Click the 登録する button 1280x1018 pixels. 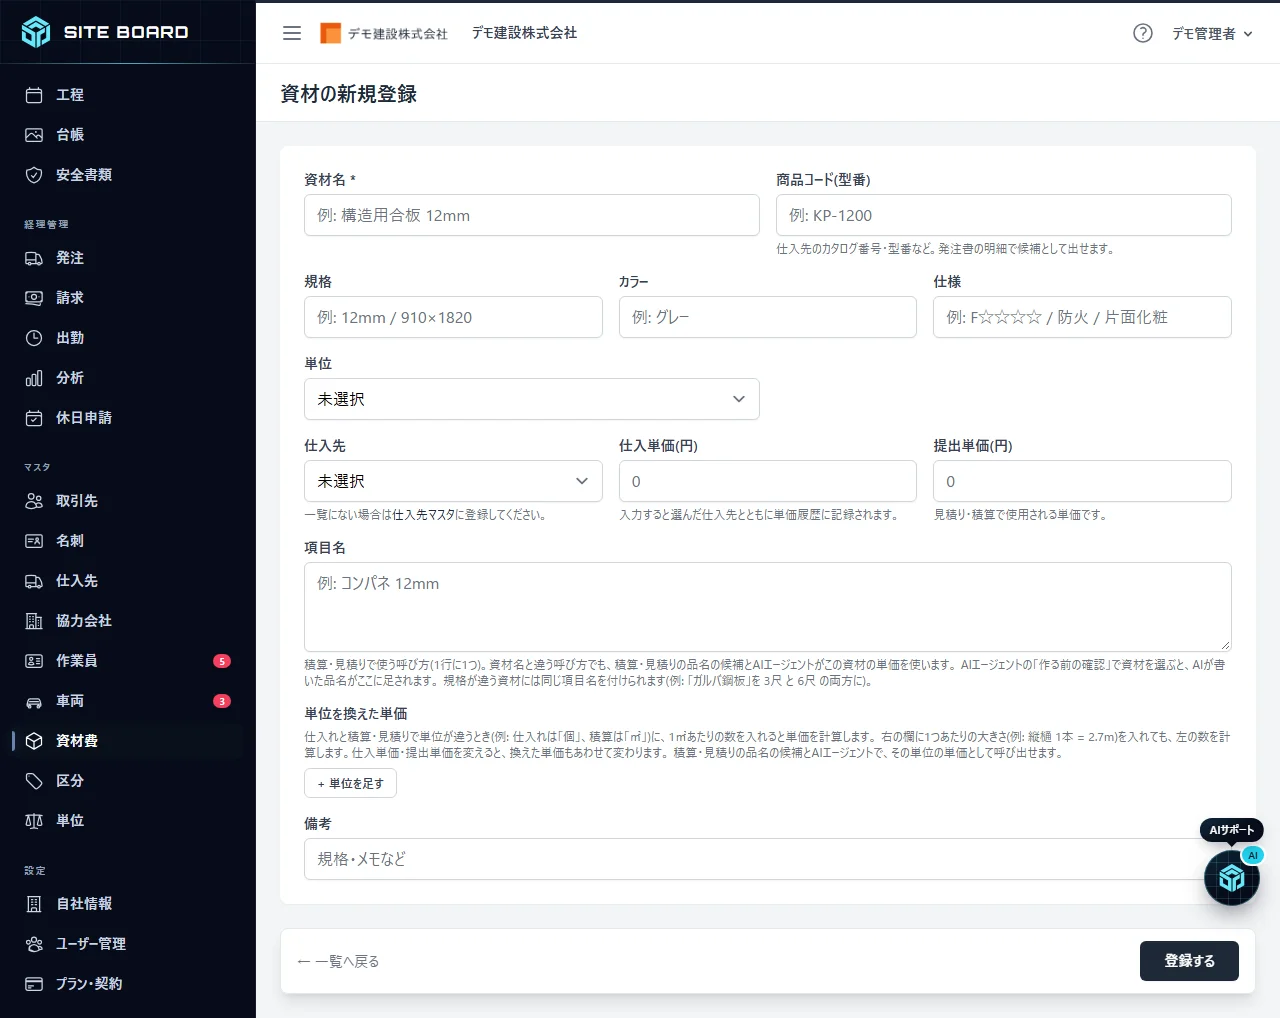(x=1189, y=961)
